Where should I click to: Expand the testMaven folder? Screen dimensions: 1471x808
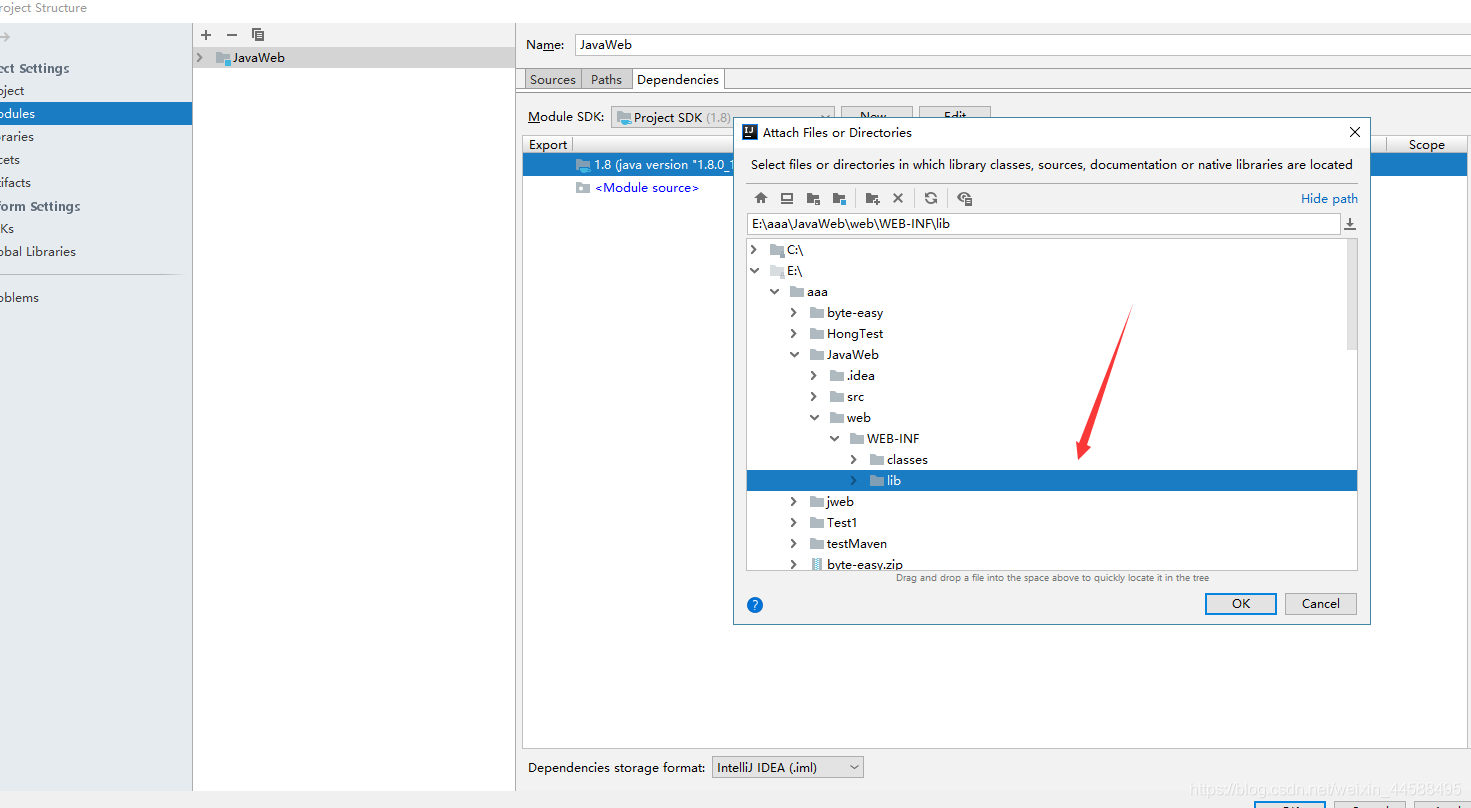[794, 544]
